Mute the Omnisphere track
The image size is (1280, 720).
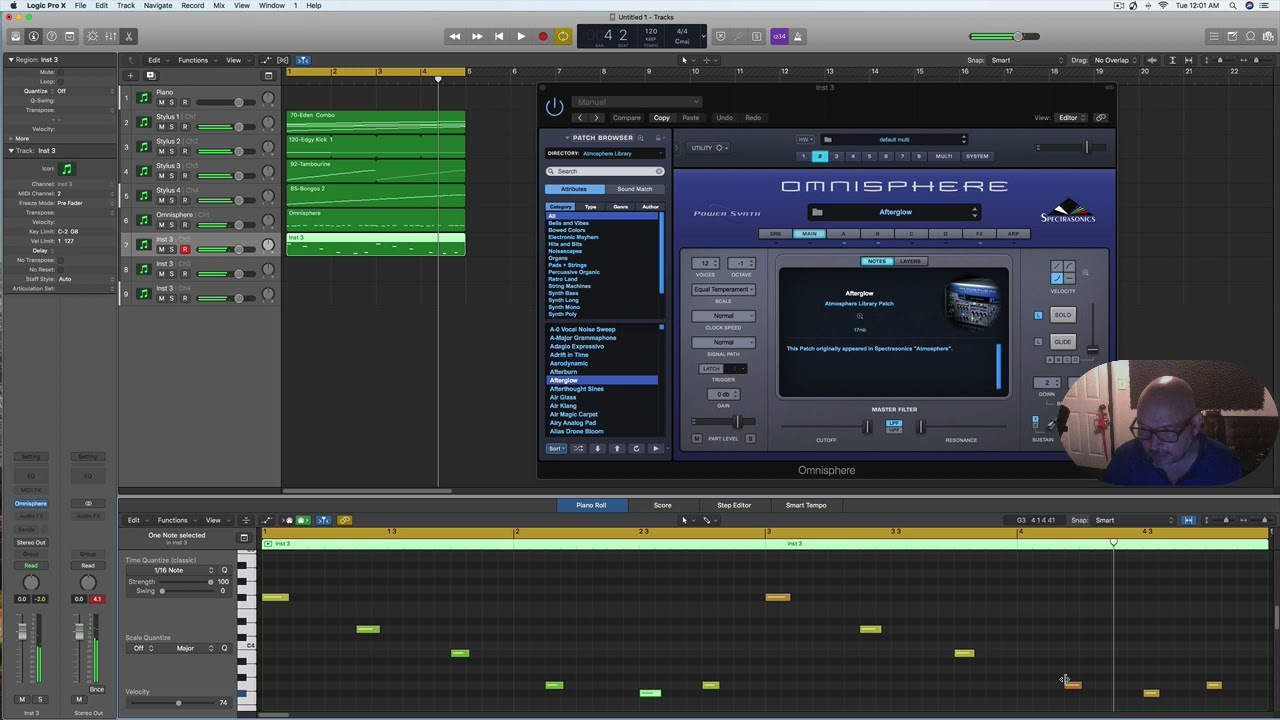(160, 224)
